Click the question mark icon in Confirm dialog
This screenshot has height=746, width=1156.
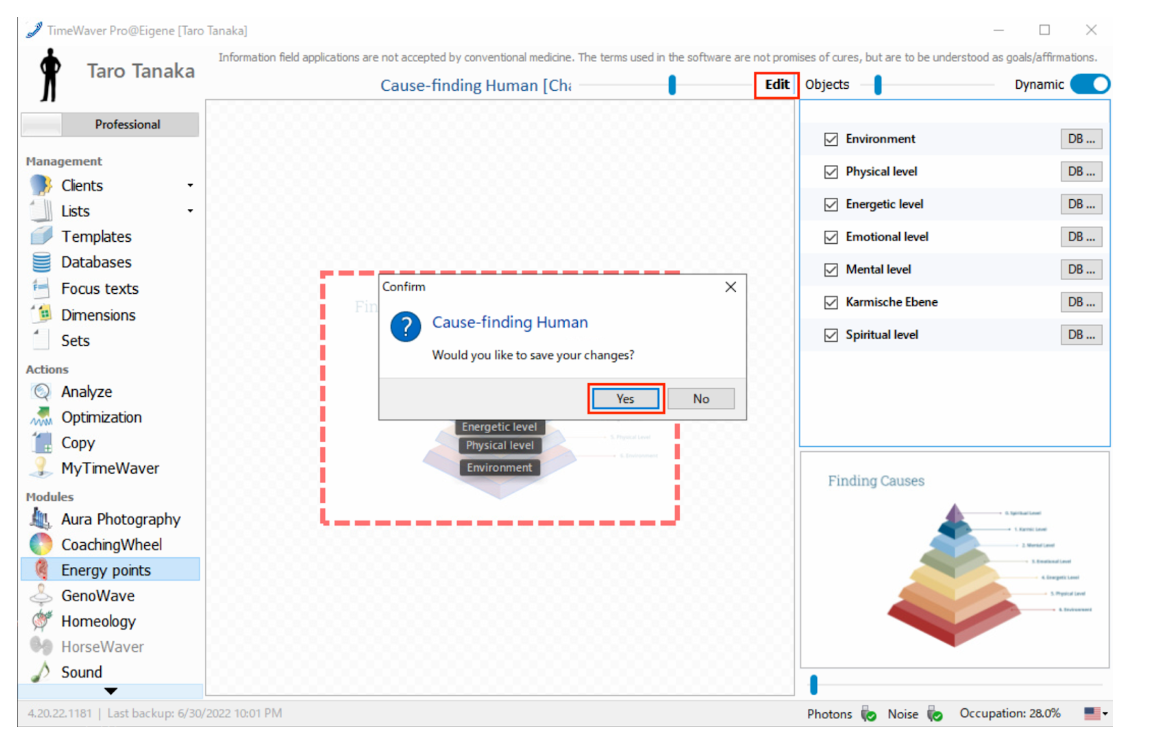pyautogui.click(x=405, y=326)
